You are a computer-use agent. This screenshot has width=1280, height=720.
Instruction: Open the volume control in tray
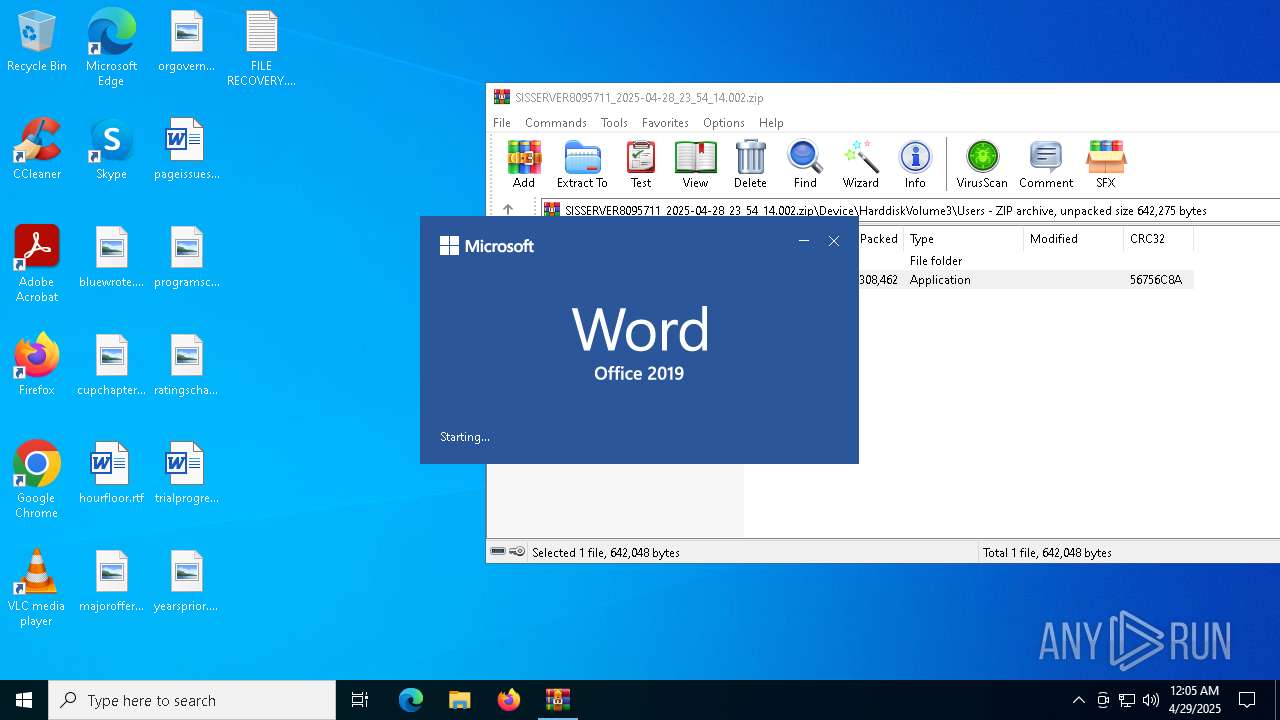point(1151,700)
